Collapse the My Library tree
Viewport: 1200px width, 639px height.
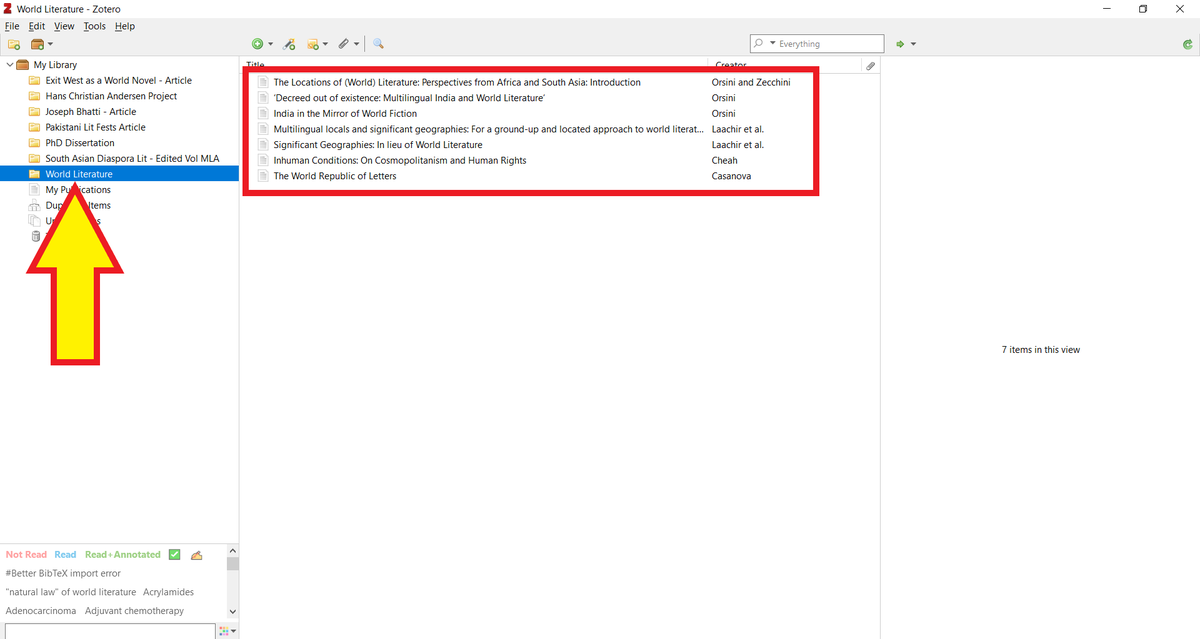click(x=8, y=64)
